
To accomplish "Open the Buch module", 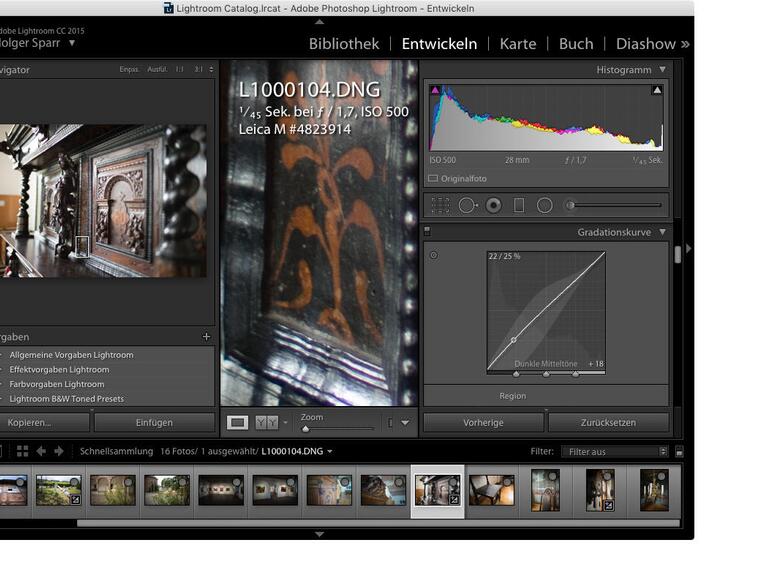I will click(x=576, y=44).
